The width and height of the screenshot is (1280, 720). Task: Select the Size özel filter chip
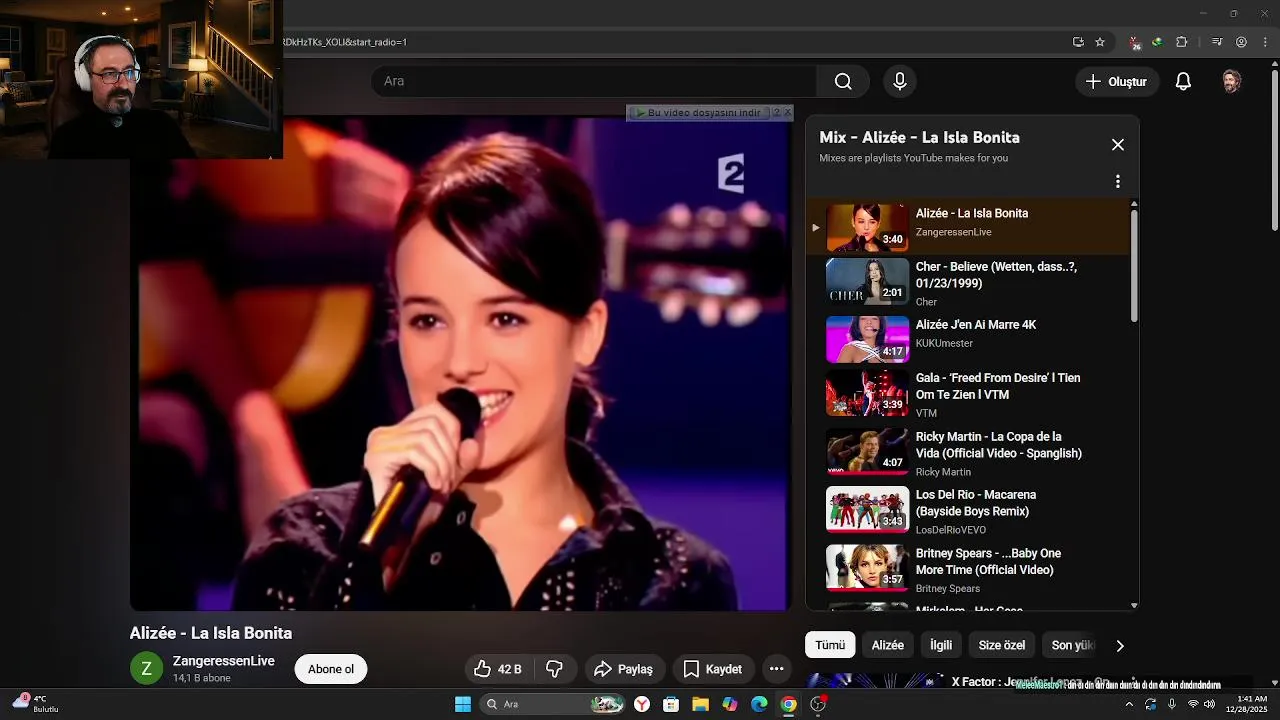click(x=1002, y=645)
